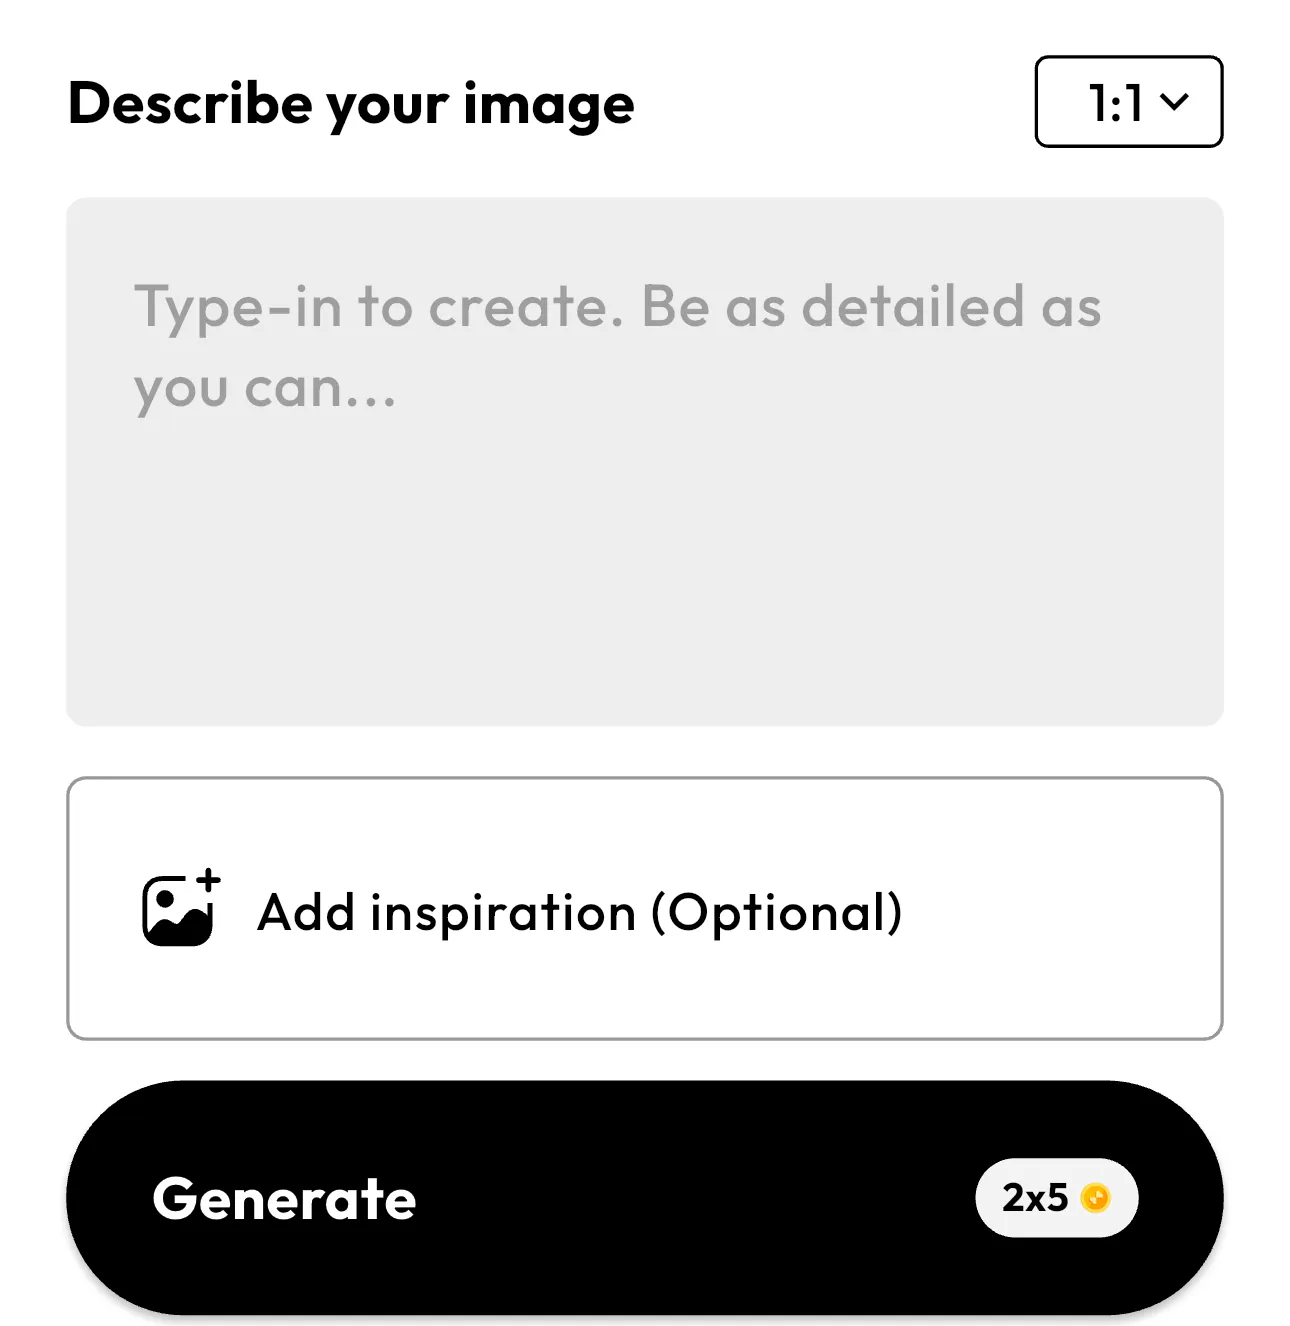
Task: Click the chevron arrow beside 1:1
Action: [x=1174, y=101]
